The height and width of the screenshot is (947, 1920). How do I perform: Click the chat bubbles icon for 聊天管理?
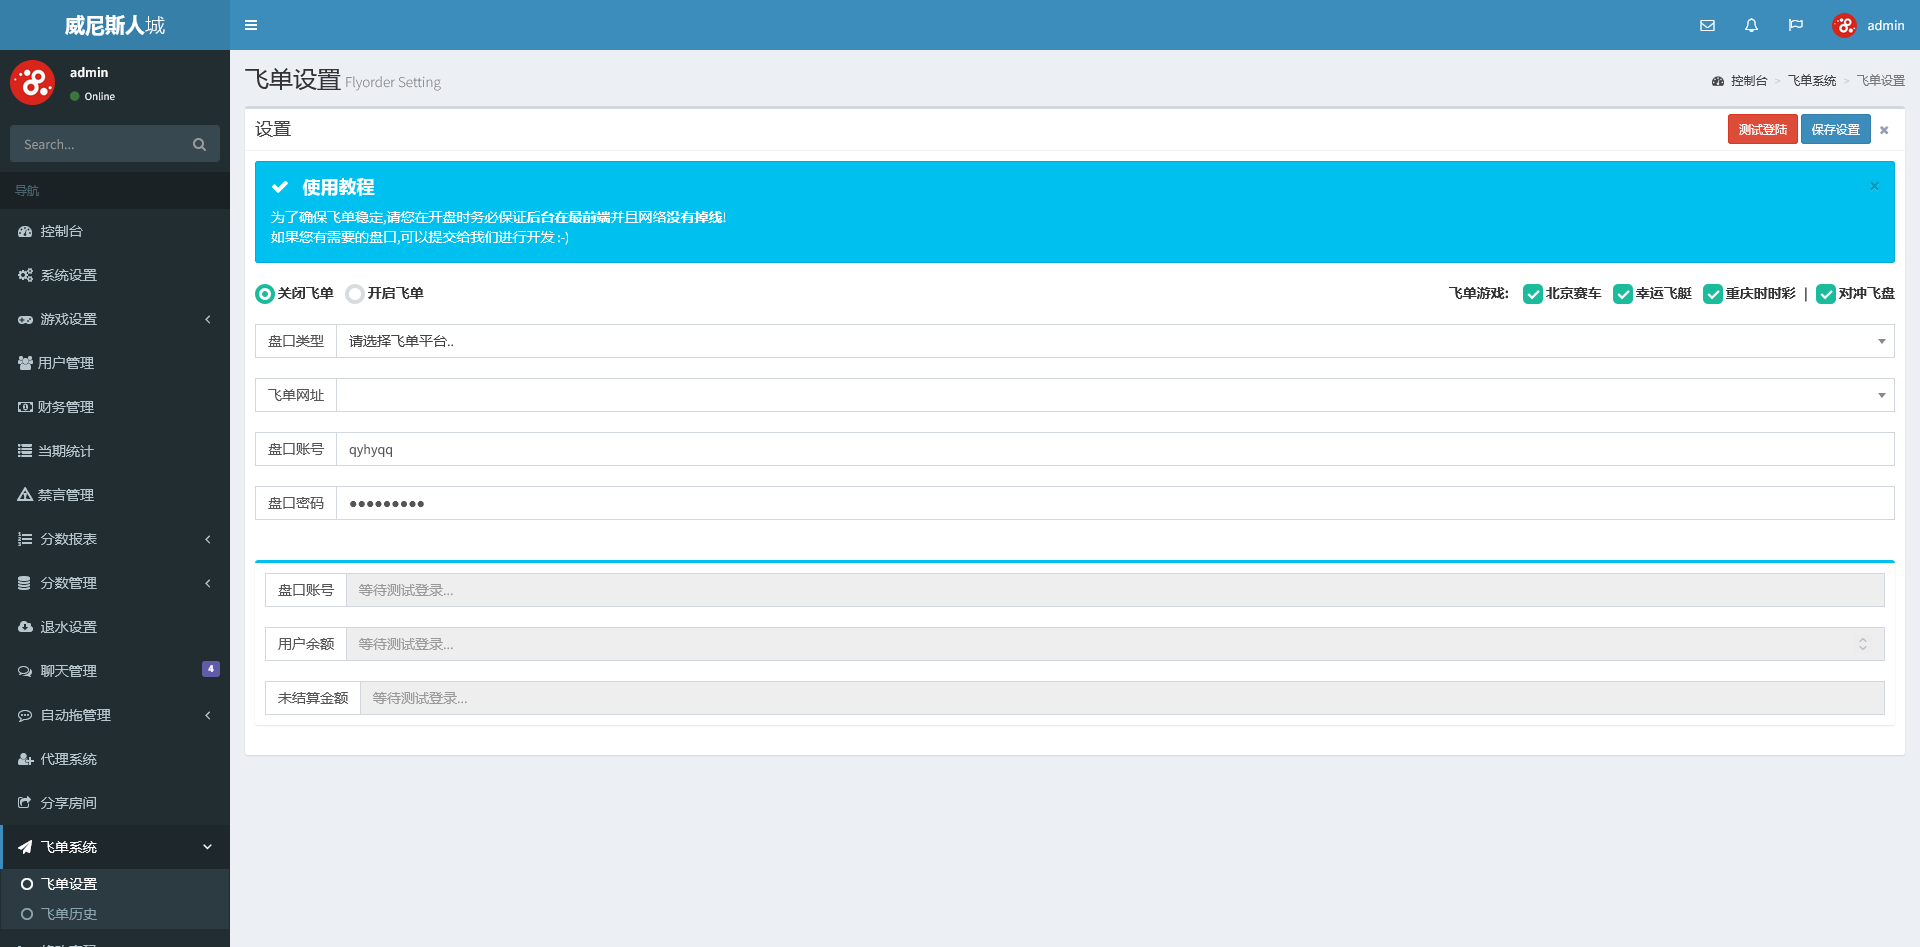(x=25, y=671)
